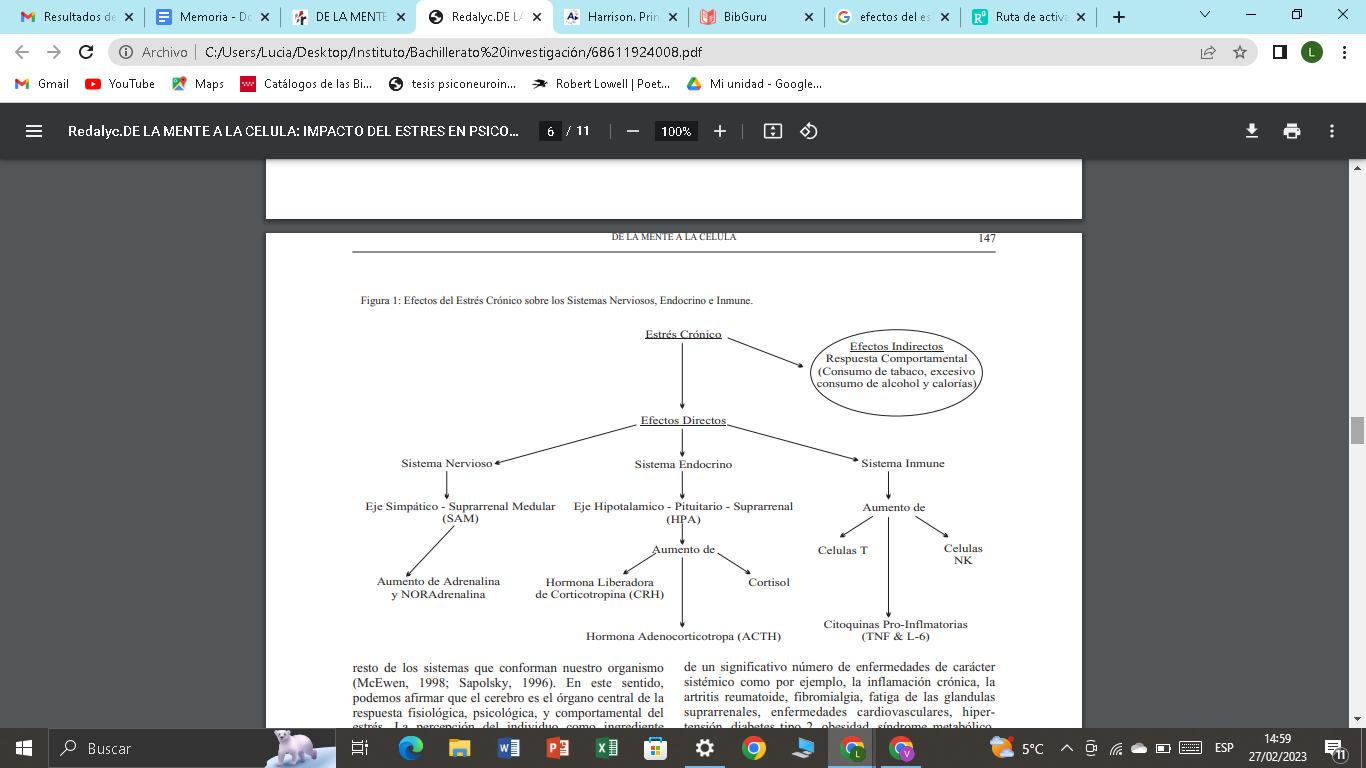Zoom out with the minus button
1366x768 pixels.
click(632, 131)
